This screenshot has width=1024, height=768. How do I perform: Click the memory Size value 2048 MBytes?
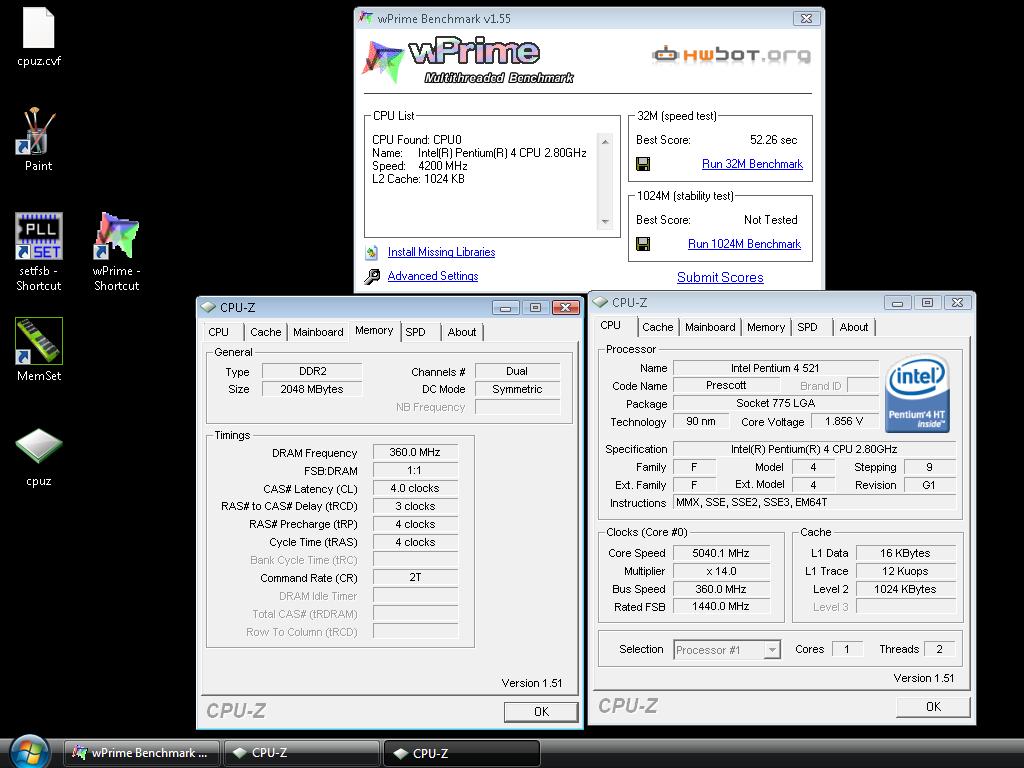[x=312, y=389]
